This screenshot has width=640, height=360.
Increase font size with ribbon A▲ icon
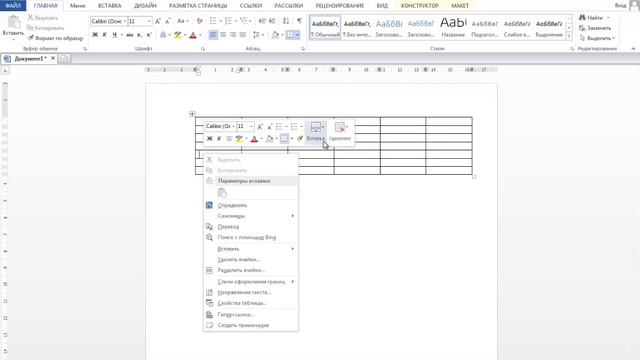click(x=158, y=21)
